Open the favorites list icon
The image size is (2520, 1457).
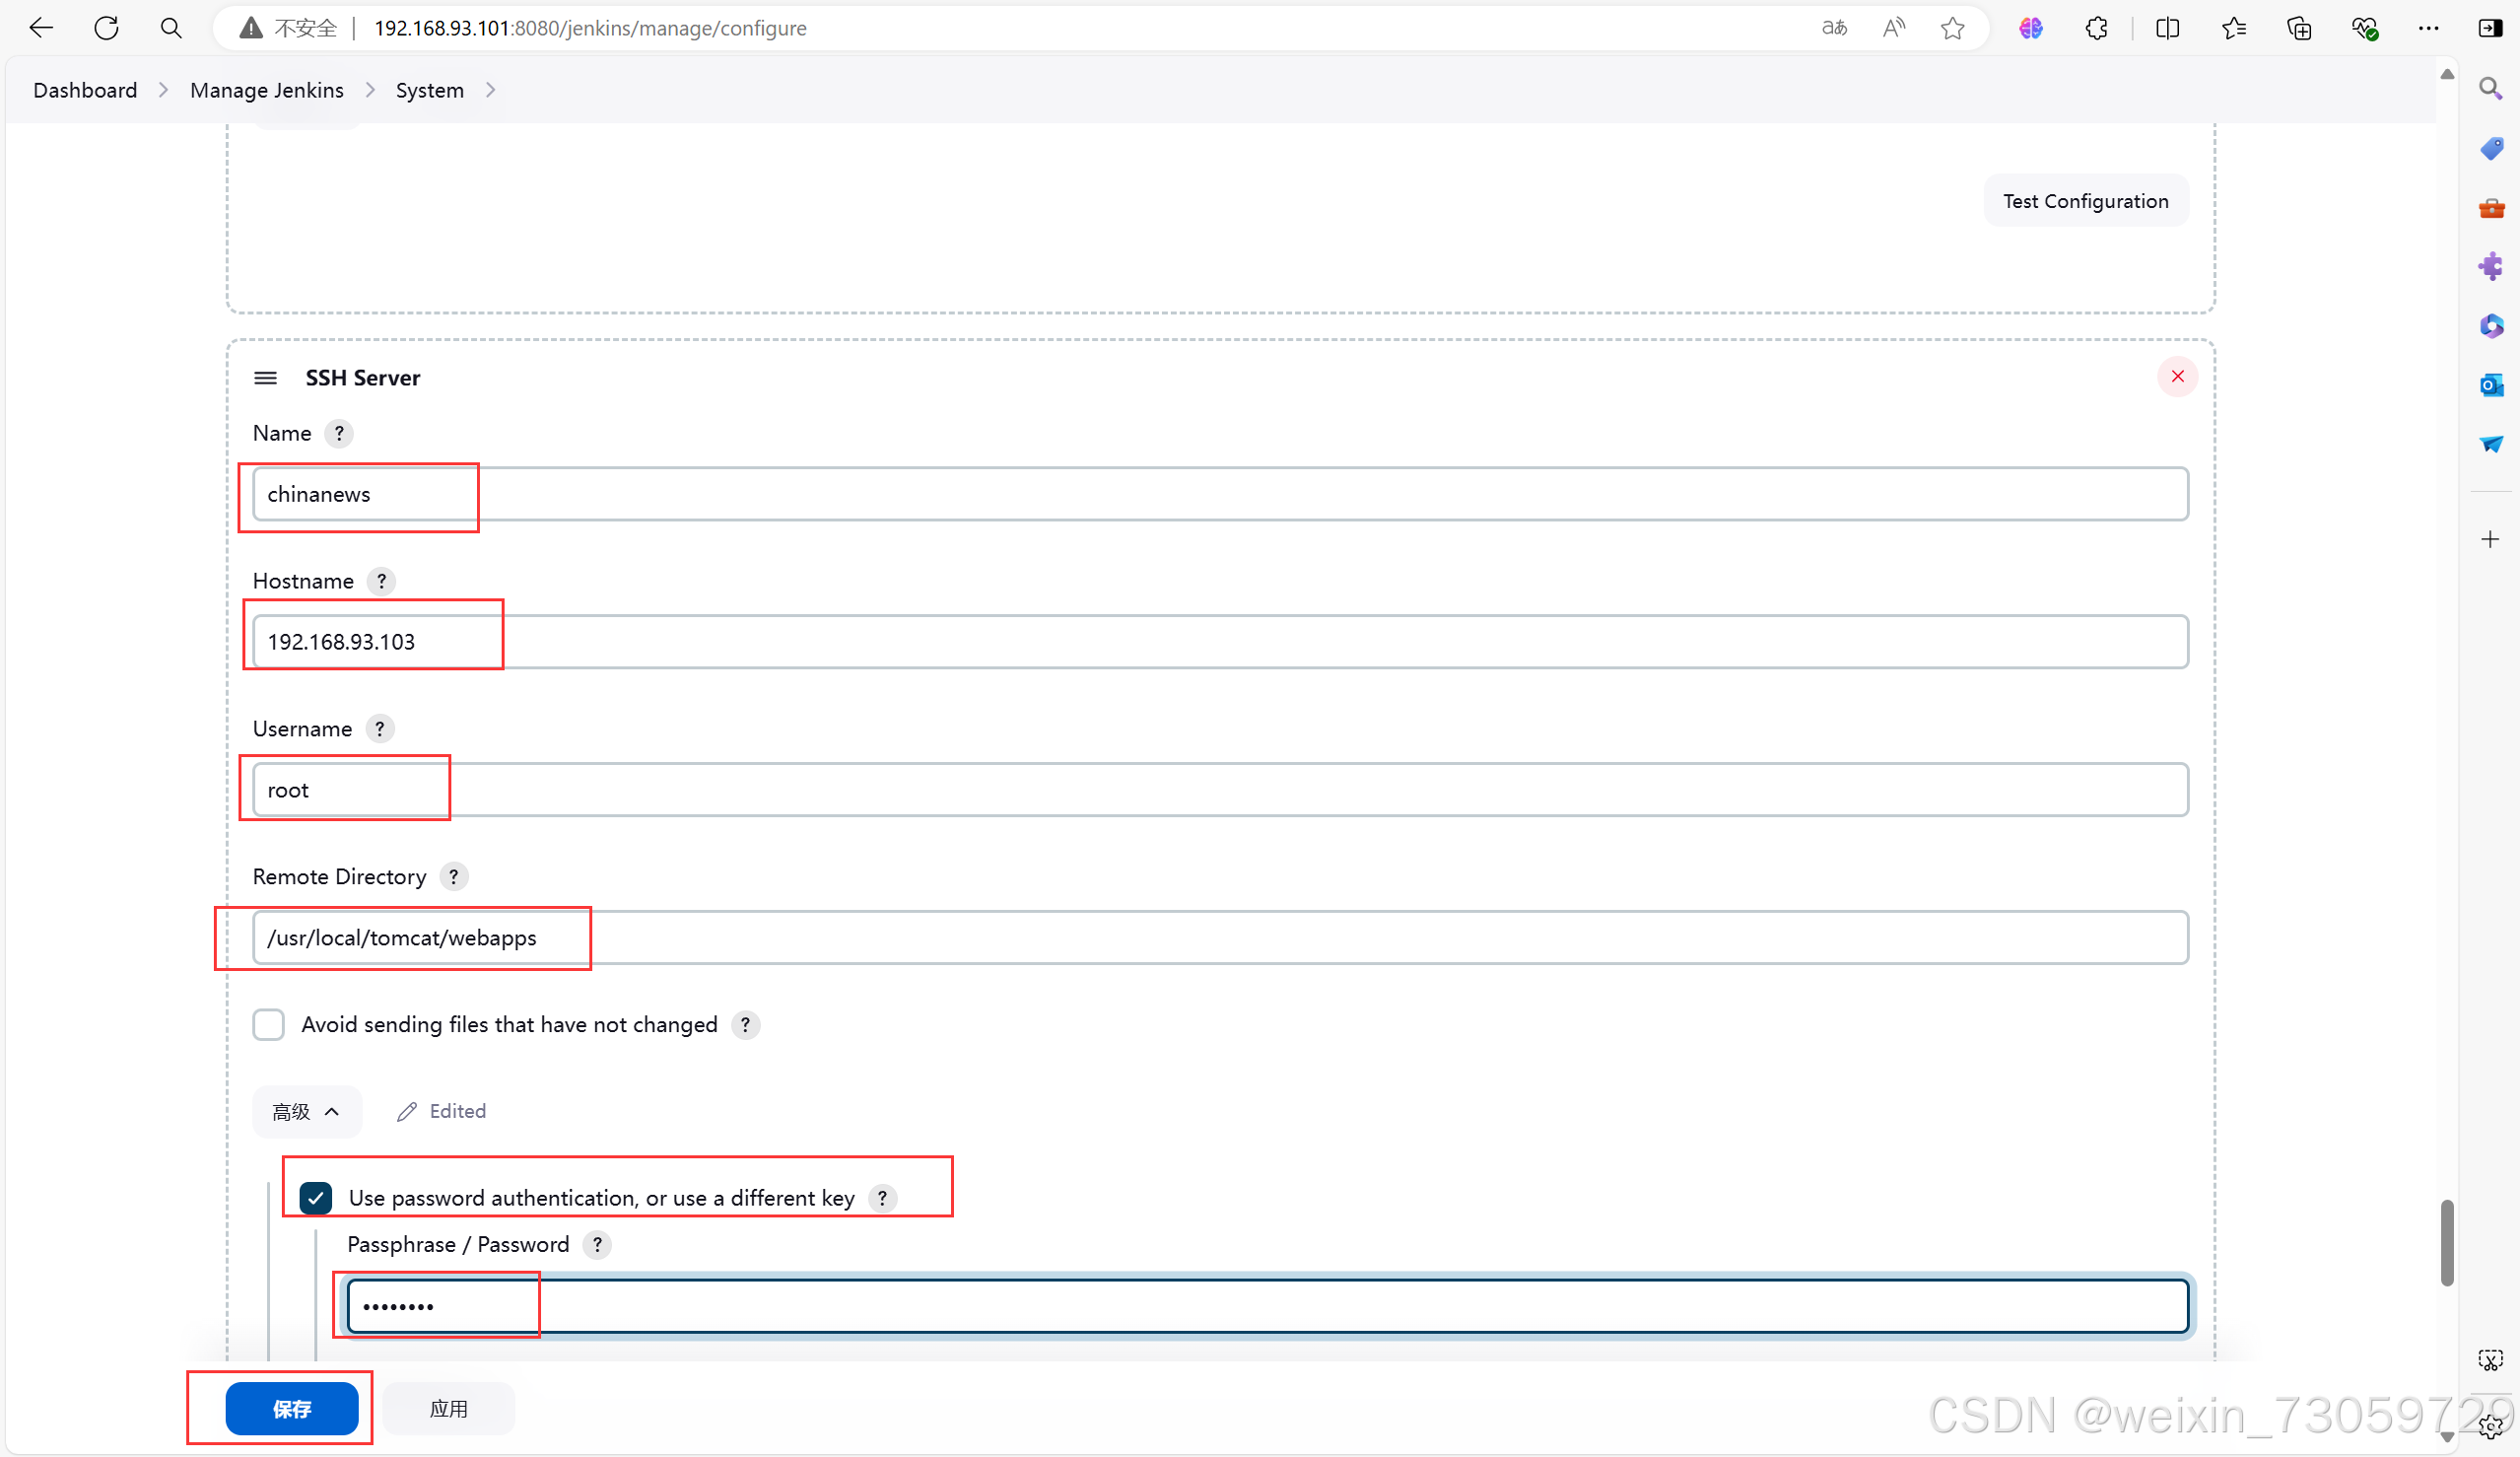coord(2234,28)
